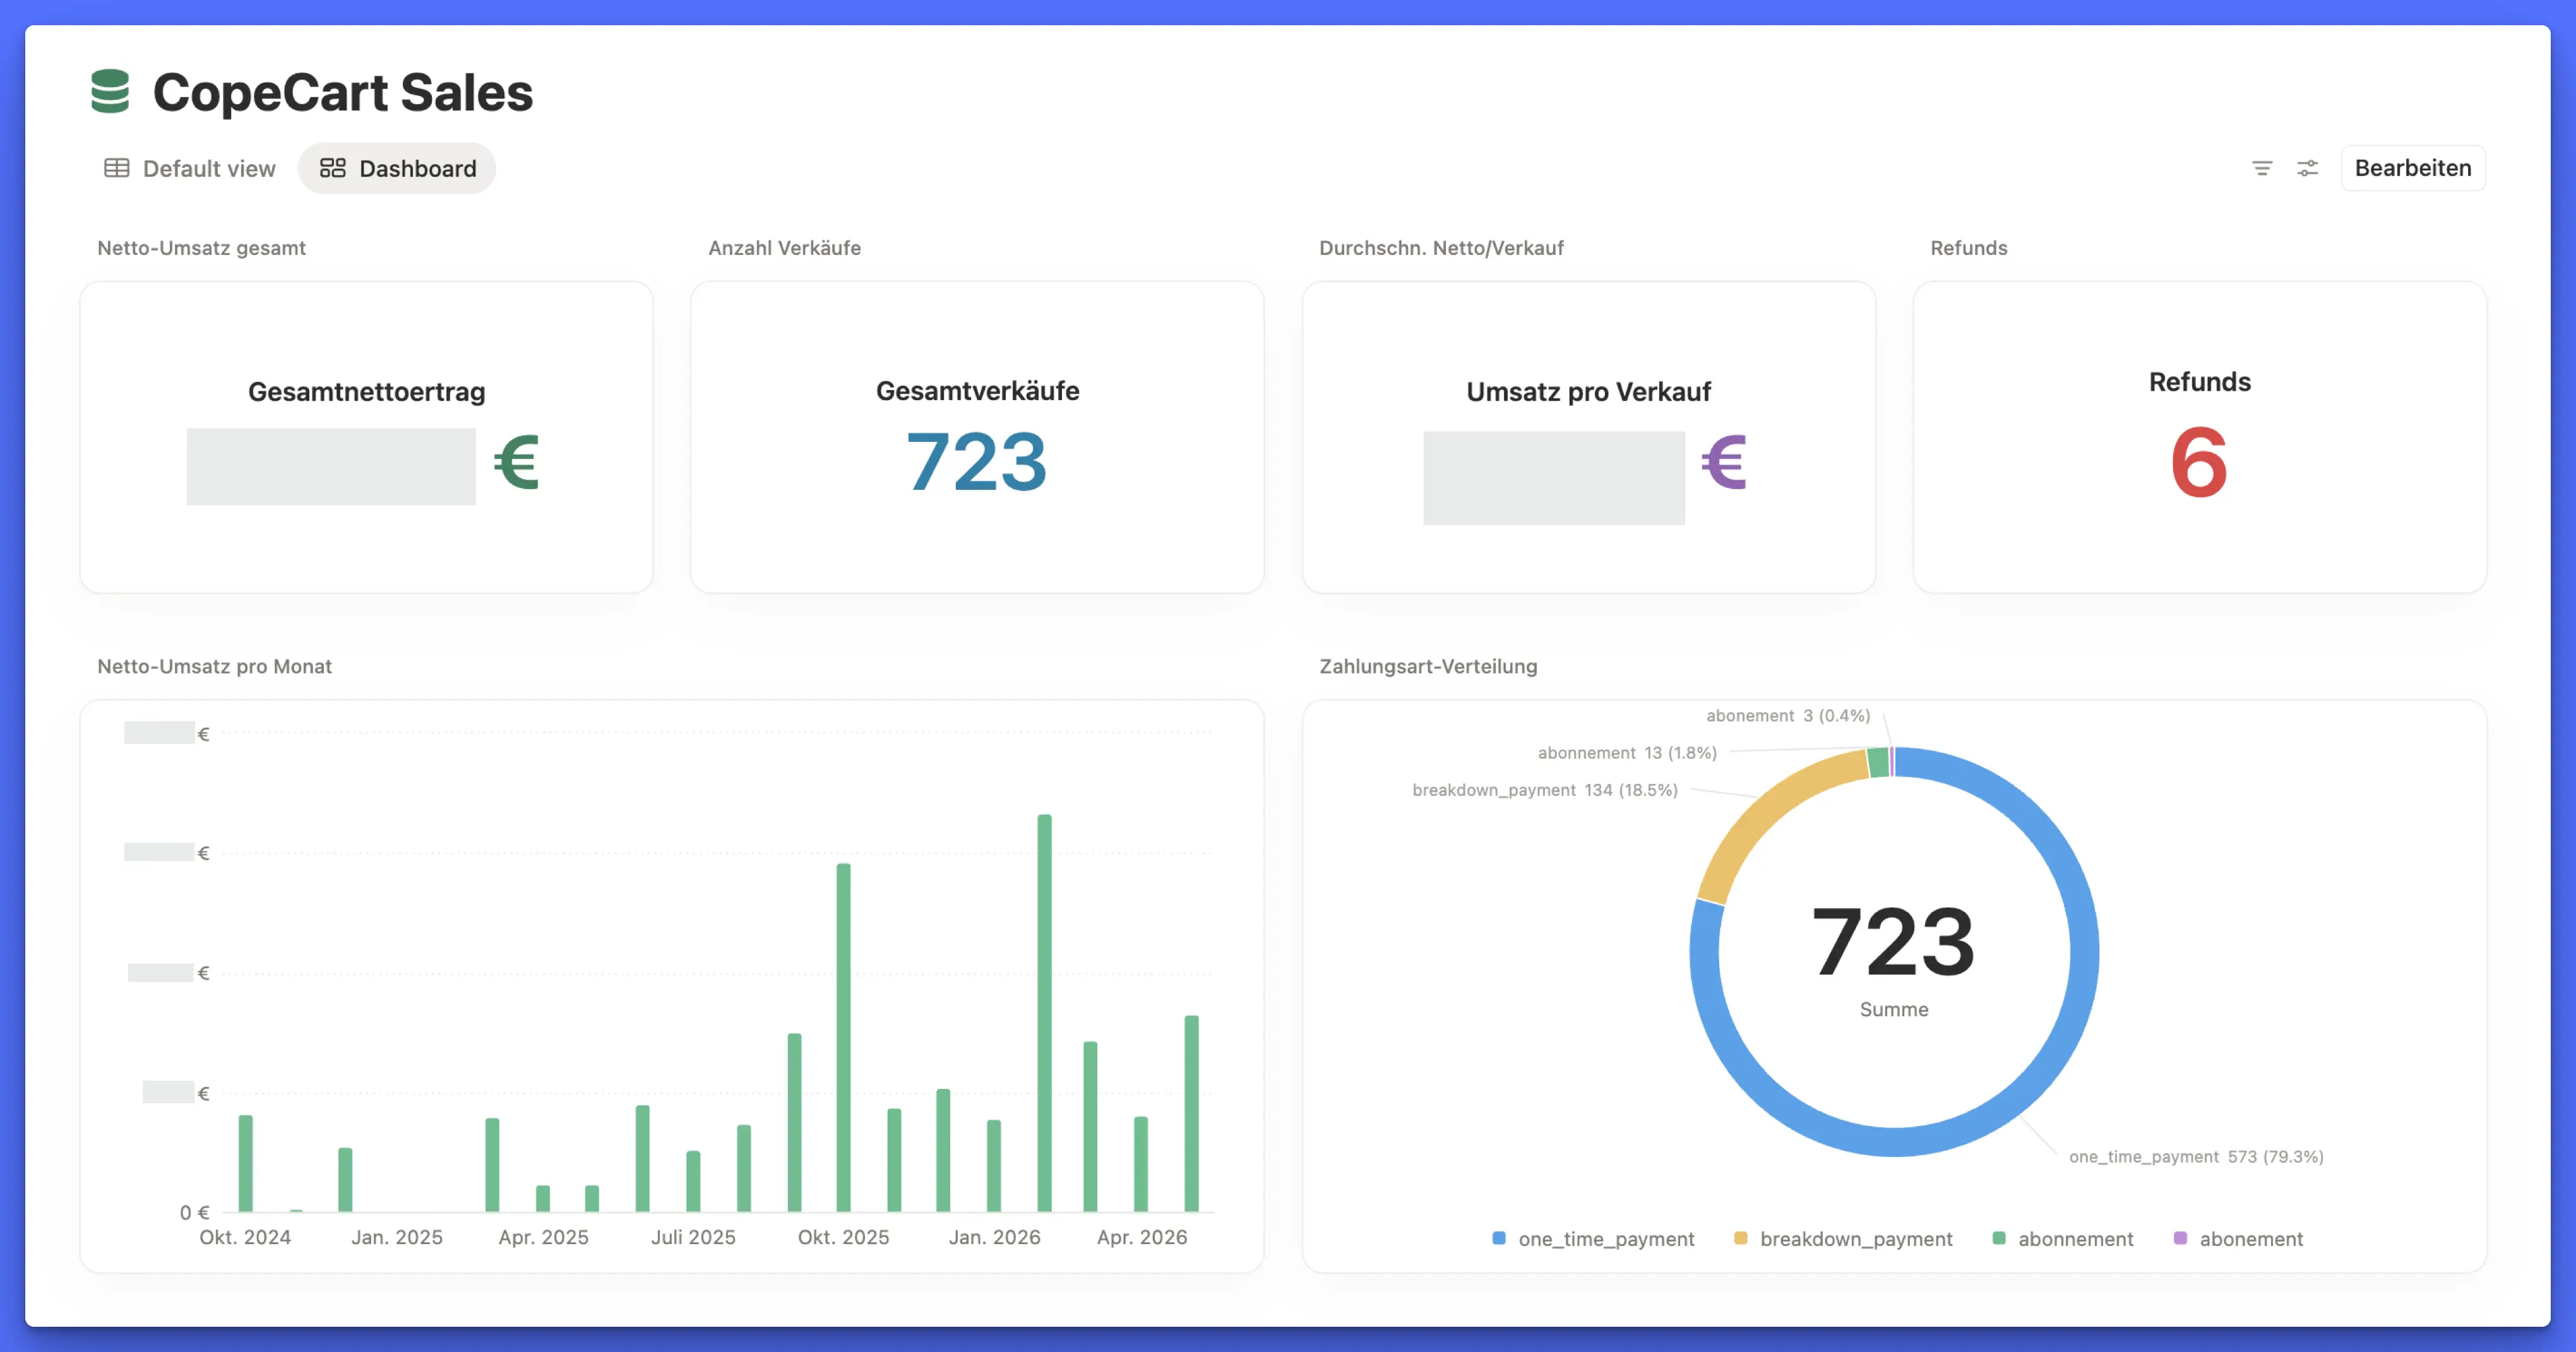Open the view settings sliders icon
This screenshot has width=2576, height=1352.
(x=2307, y=168)
